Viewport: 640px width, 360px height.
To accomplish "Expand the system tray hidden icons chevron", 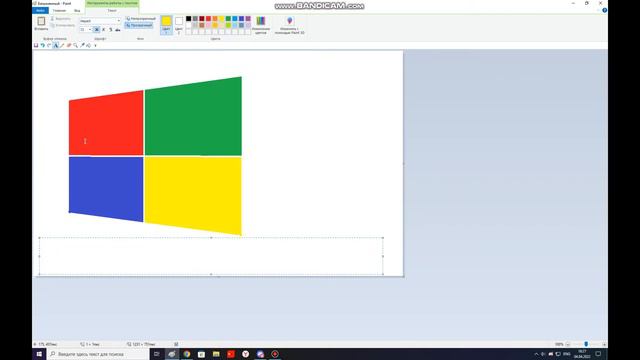I will [536, 354].
